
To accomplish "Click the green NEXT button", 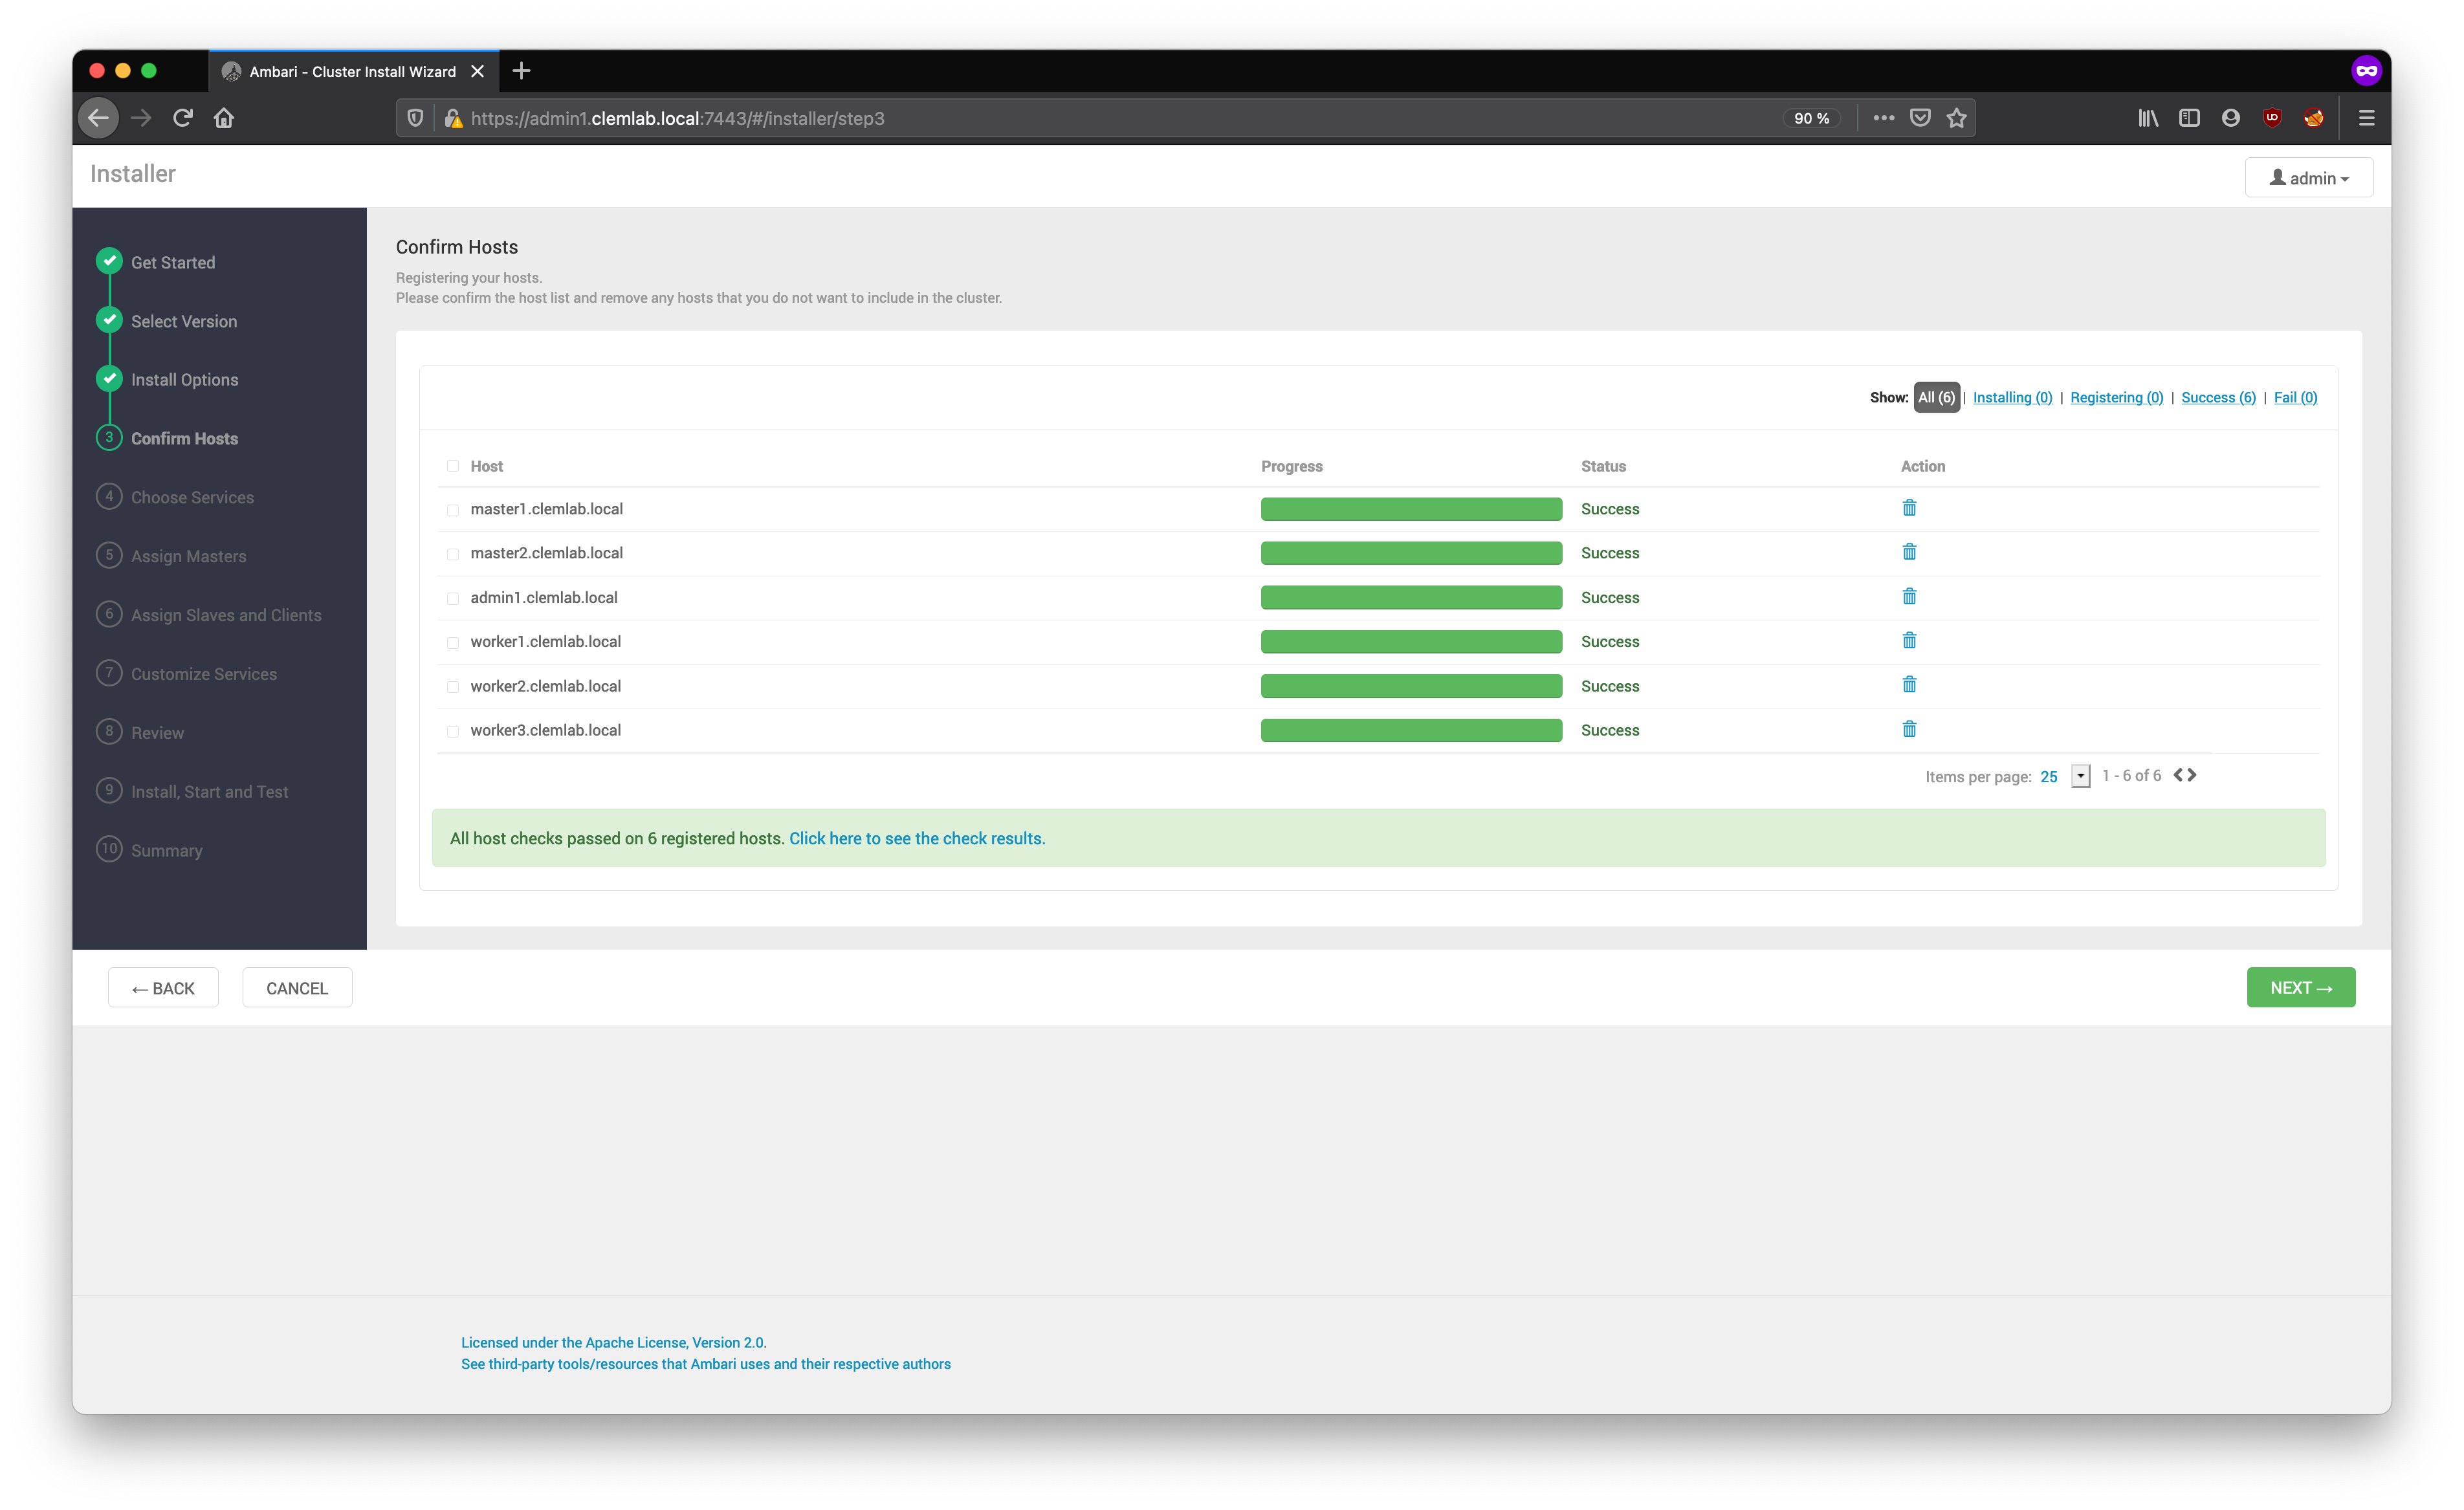I will (2300, 988).
